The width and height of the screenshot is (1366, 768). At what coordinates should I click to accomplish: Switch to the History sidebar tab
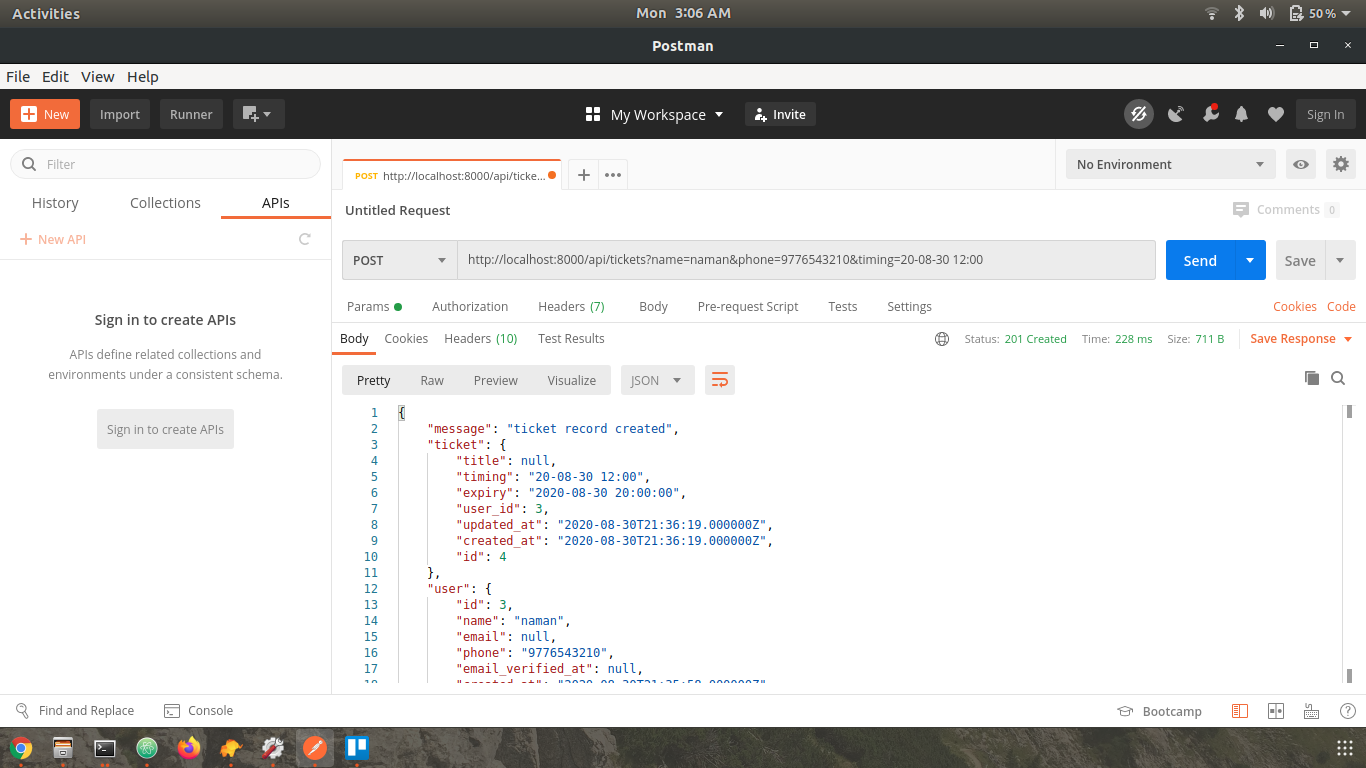(55, 203)
